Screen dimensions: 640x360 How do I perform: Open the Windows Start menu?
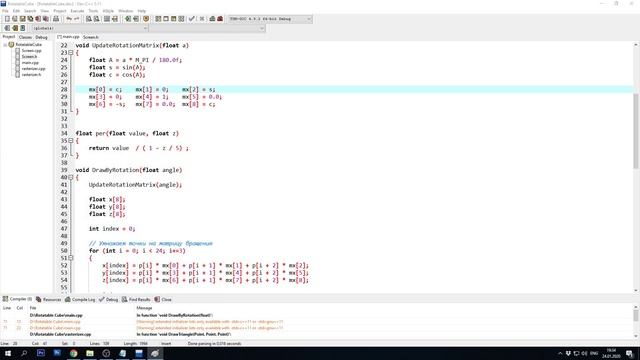point(8,353)
